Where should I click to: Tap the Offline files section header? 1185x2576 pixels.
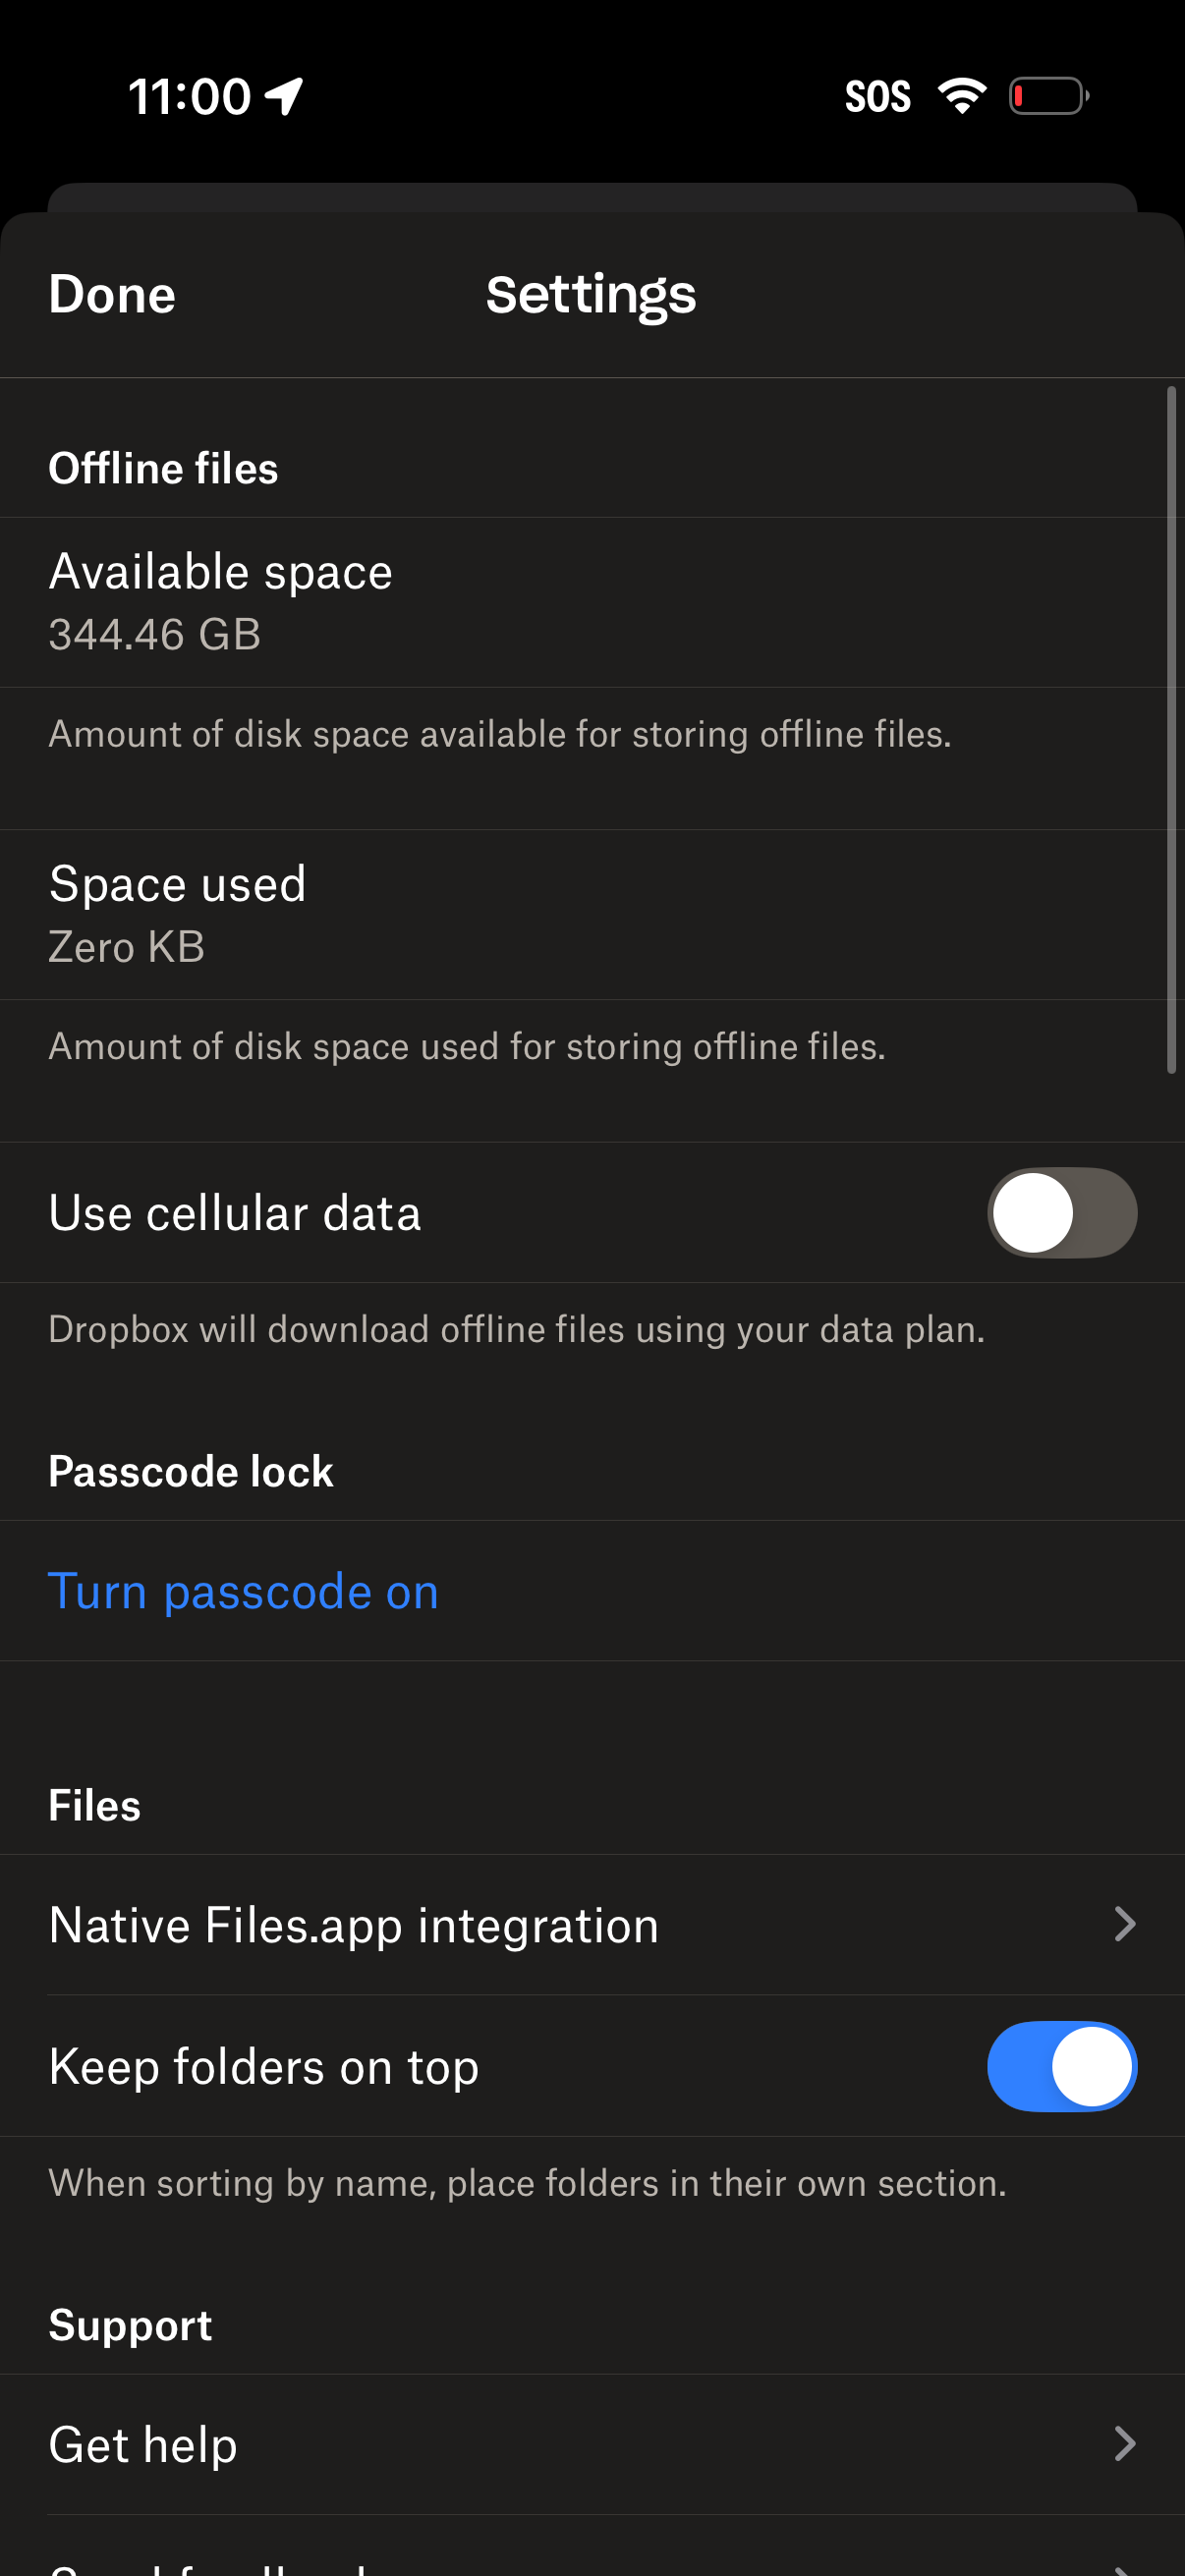pos(163,467)
